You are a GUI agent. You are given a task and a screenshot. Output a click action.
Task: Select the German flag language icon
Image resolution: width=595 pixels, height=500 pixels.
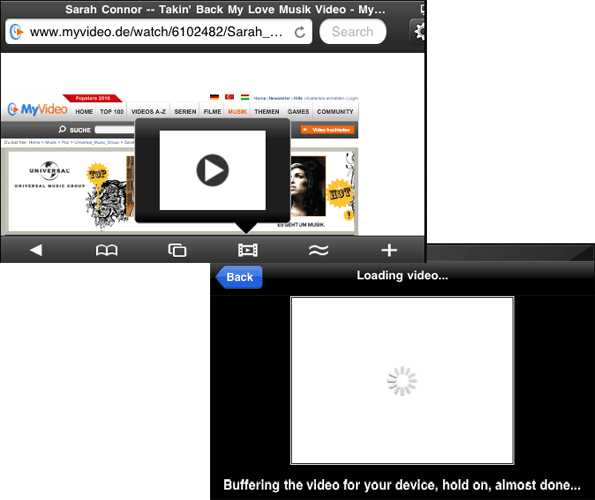pyautogui.click(x=214, y=97)
